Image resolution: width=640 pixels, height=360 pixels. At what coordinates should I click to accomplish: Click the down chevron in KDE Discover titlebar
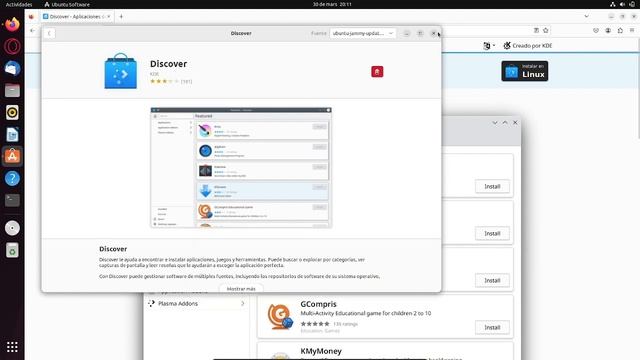(495, 122)
